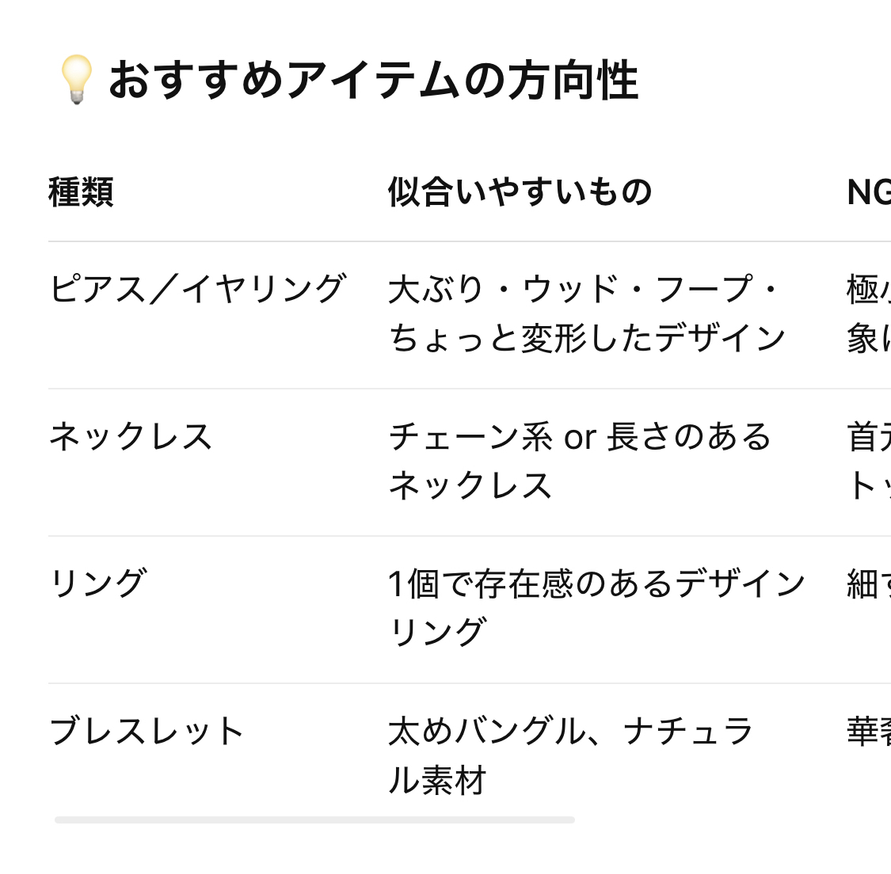
Task: Click the cut-off NG cell starting with 細
Action: pos(867,584)
